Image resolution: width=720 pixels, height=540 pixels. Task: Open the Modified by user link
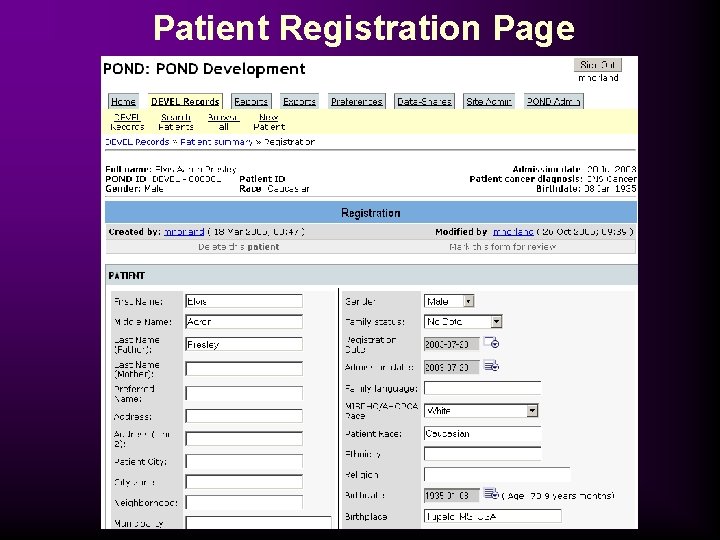tap(513, 232)
